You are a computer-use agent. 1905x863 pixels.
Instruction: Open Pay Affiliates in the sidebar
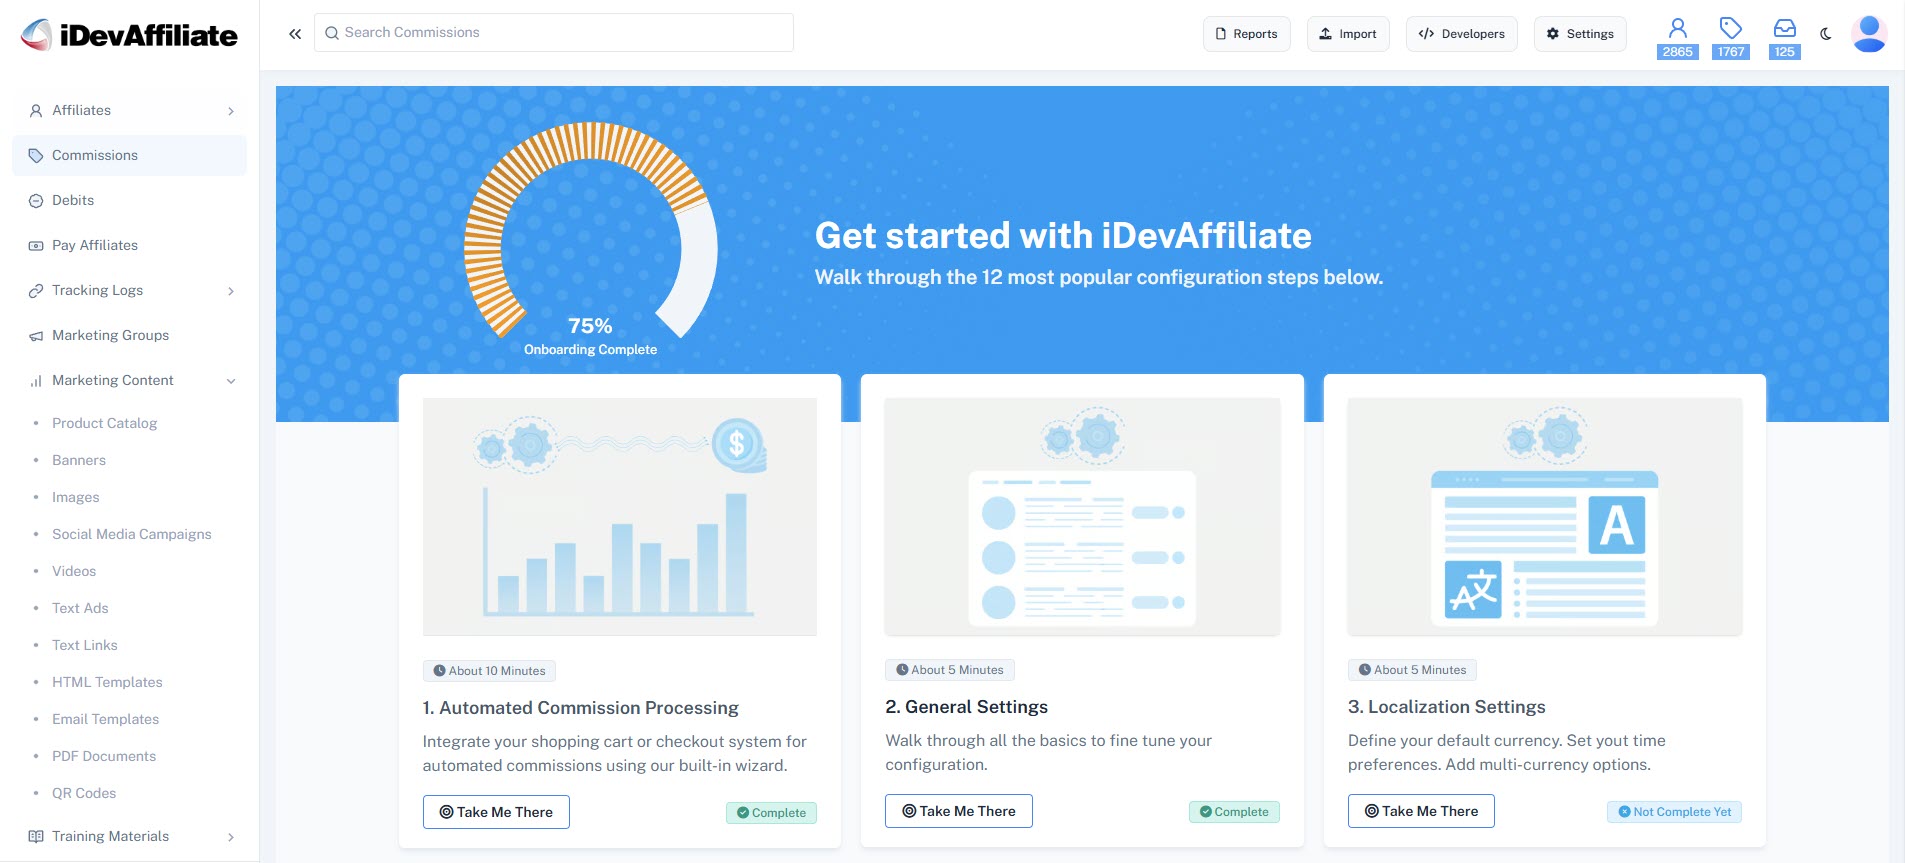coord(129,245)
